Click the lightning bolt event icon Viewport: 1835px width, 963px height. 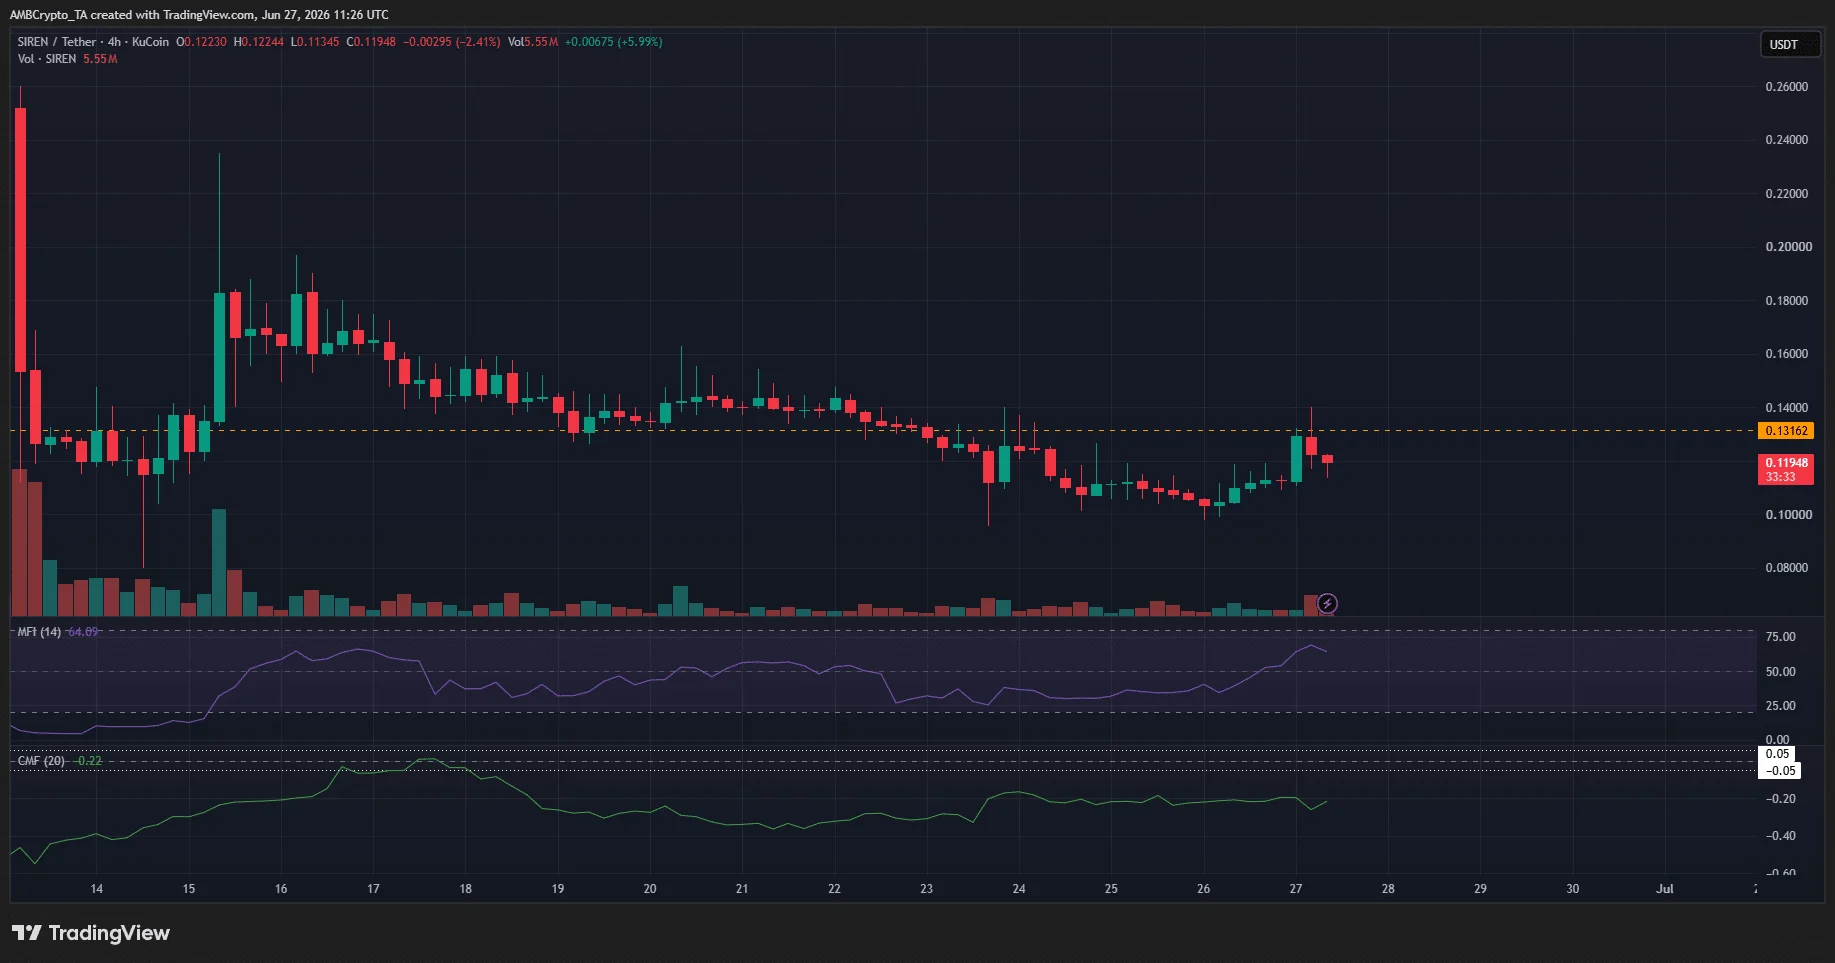(x=1327, y=603)
